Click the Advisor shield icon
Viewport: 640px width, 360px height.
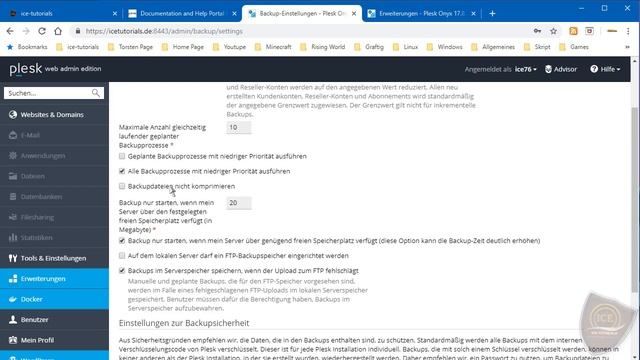click(549, 69)
